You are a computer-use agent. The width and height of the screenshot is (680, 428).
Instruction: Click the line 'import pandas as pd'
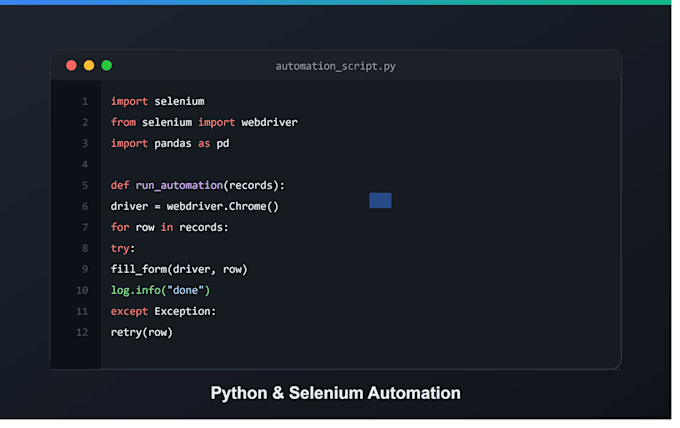pos(170,144)
